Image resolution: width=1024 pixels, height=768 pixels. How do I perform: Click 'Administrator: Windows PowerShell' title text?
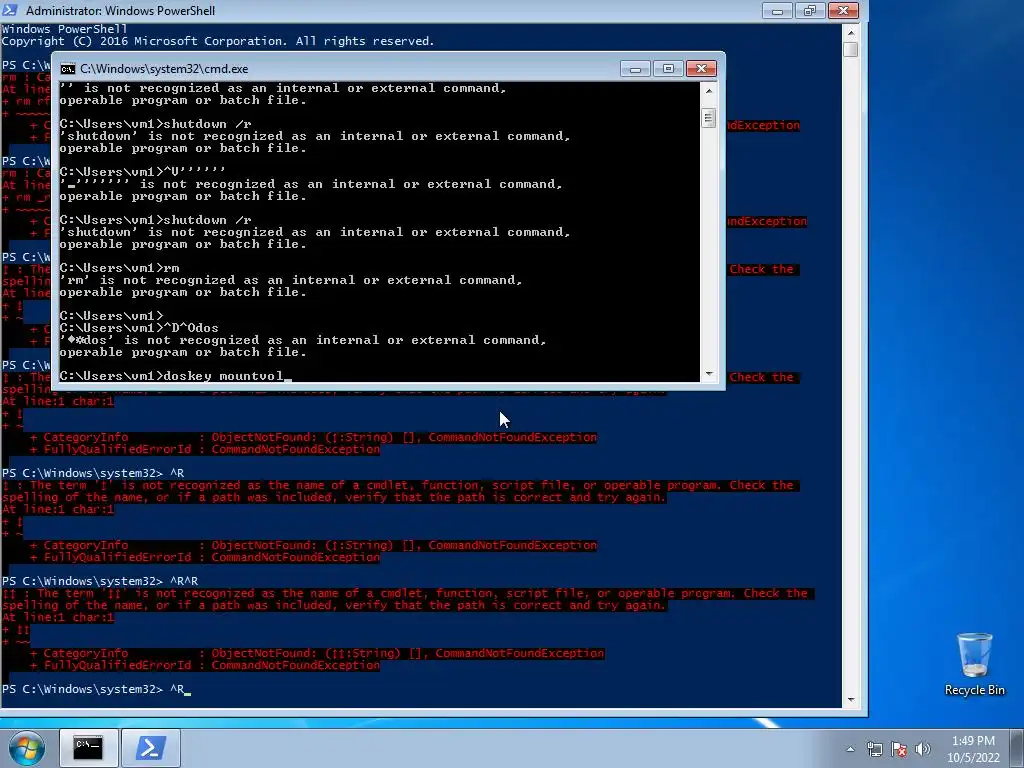[120, 10]
